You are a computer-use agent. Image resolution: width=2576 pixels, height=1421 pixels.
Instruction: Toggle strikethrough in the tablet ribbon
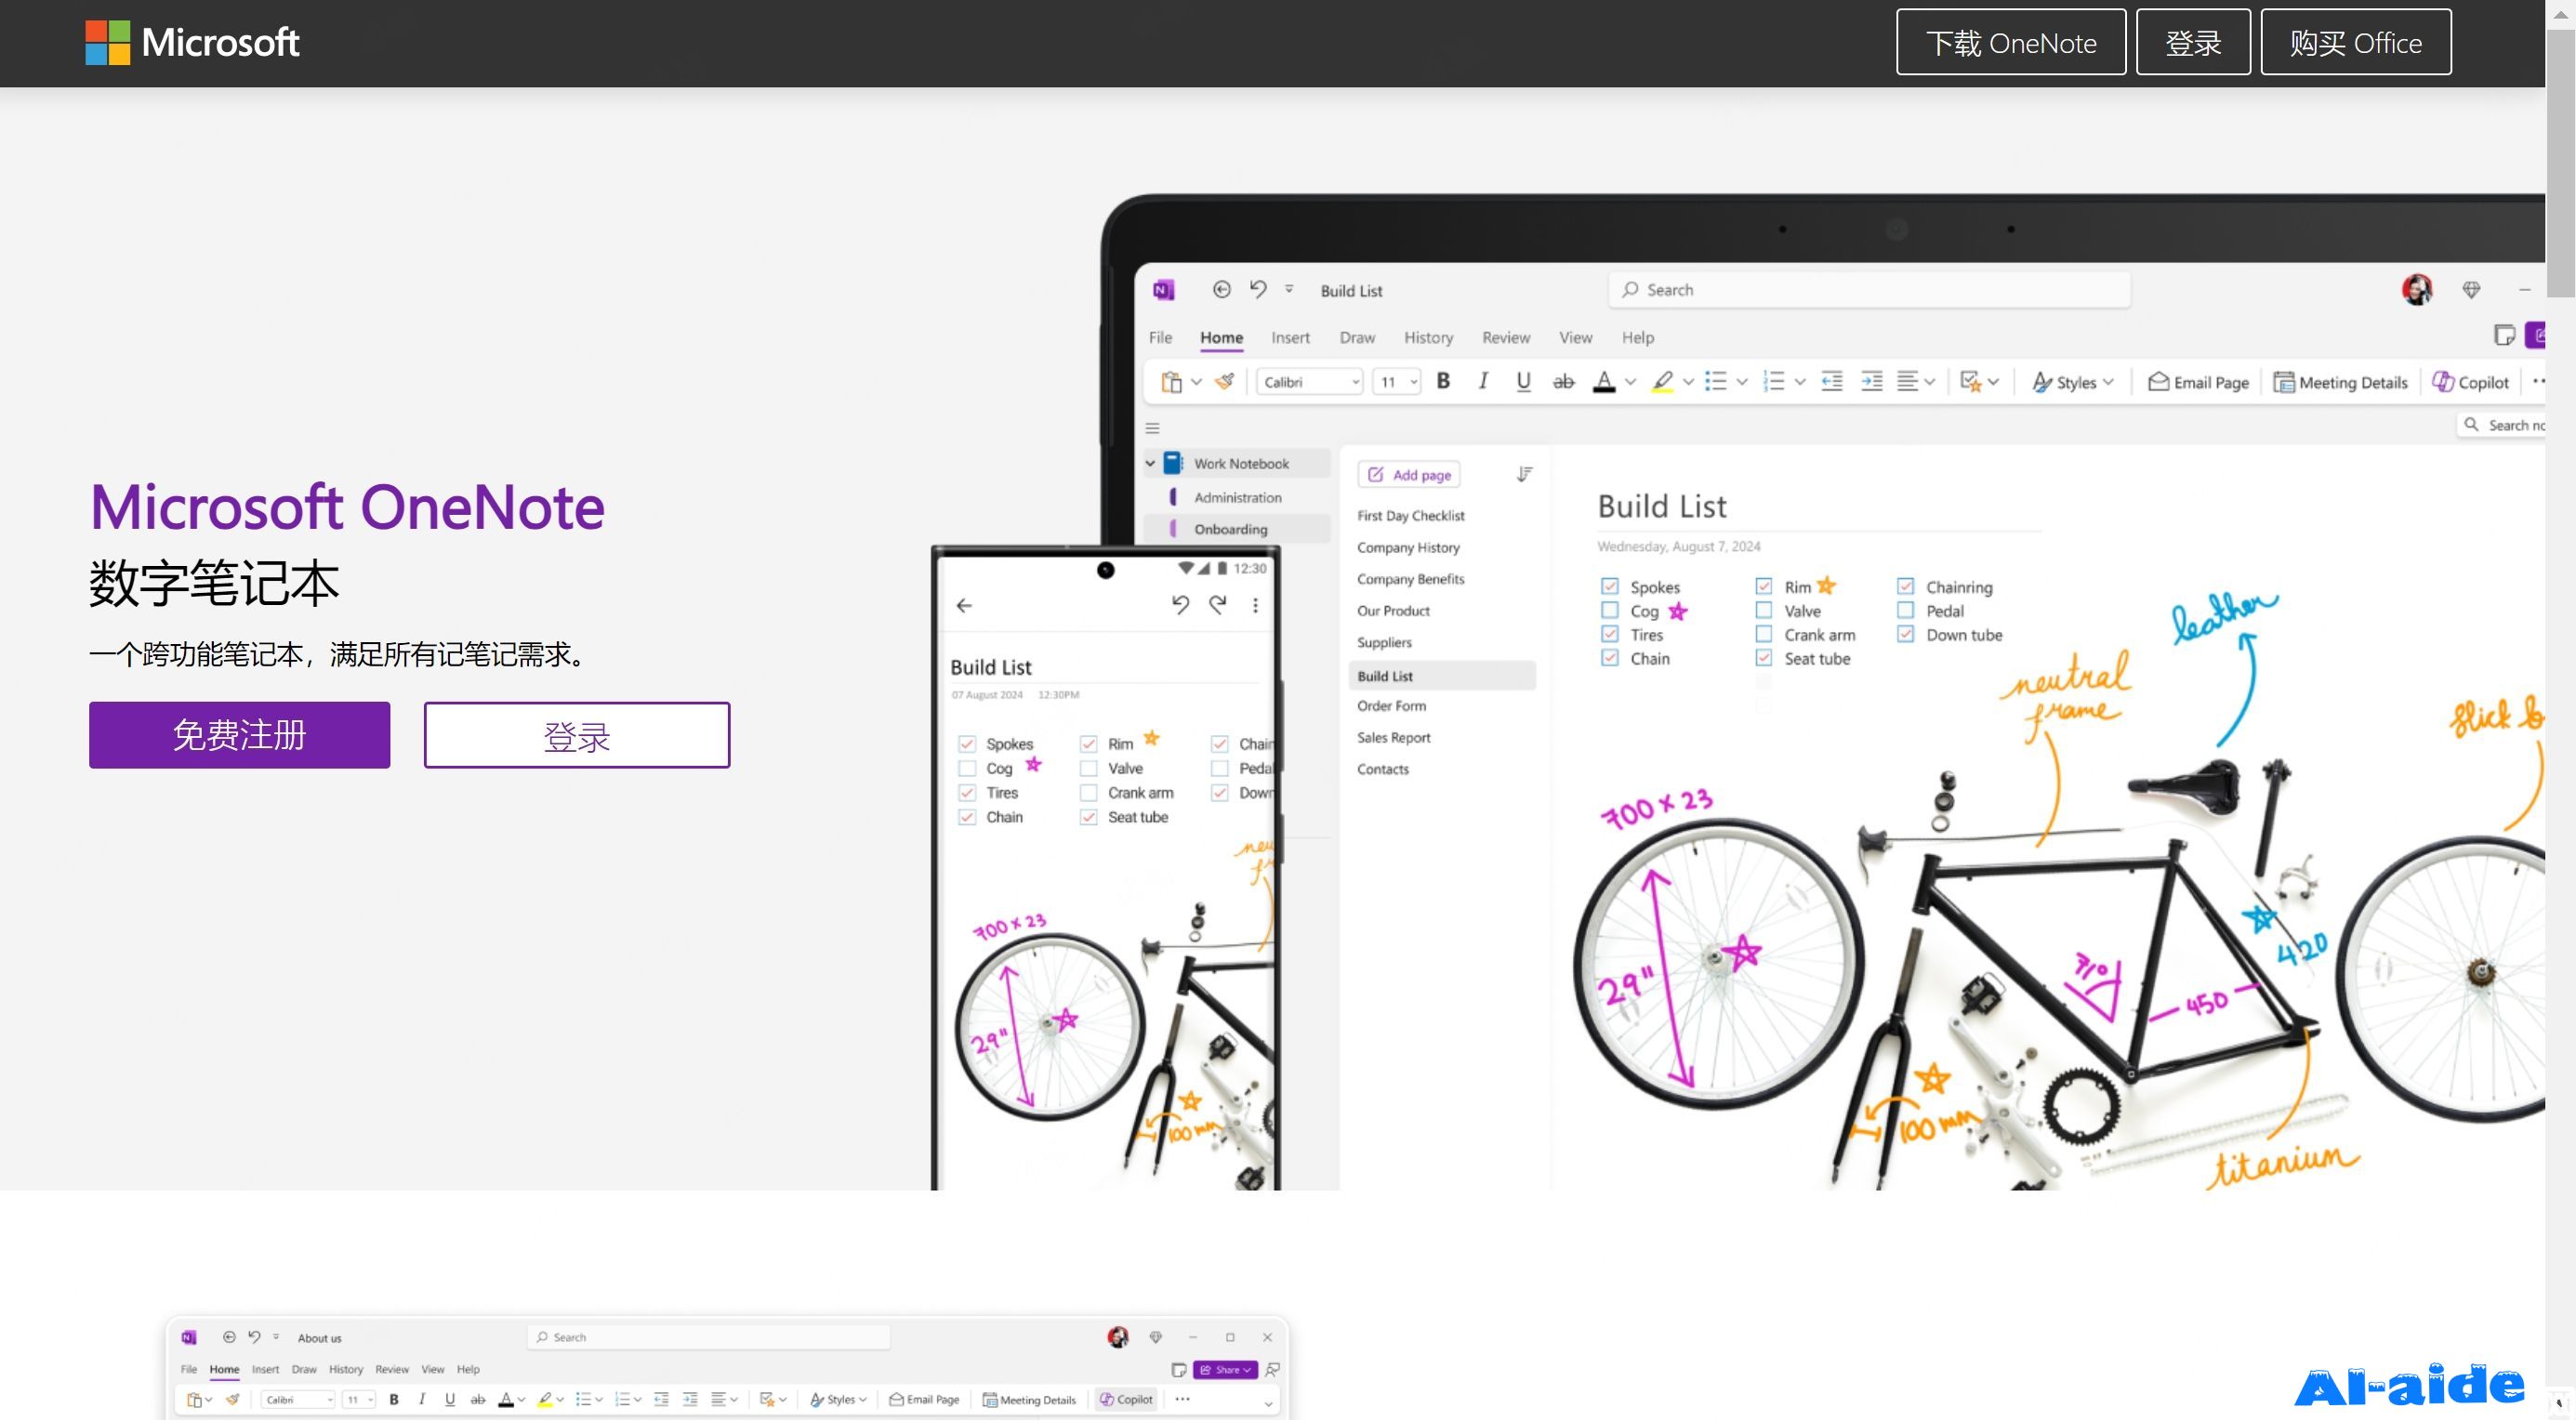(1563, 382)
